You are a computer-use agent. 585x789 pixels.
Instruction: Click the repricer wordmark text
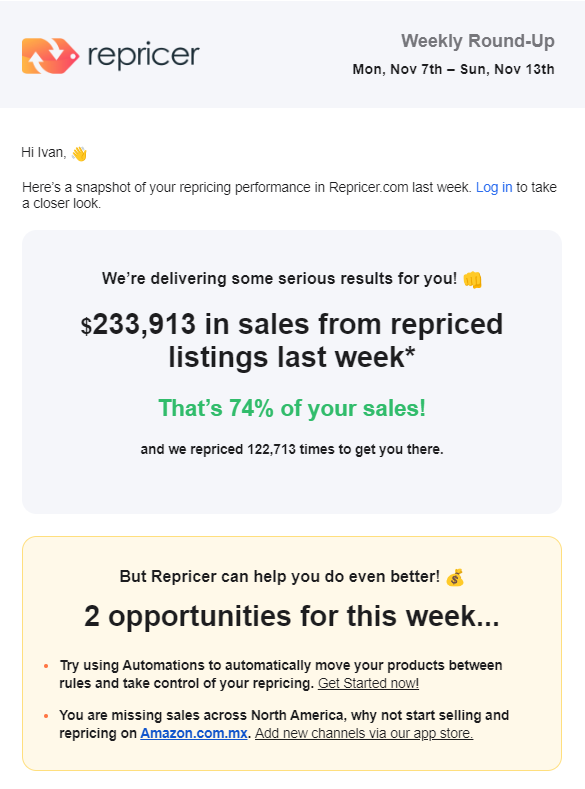144,55
